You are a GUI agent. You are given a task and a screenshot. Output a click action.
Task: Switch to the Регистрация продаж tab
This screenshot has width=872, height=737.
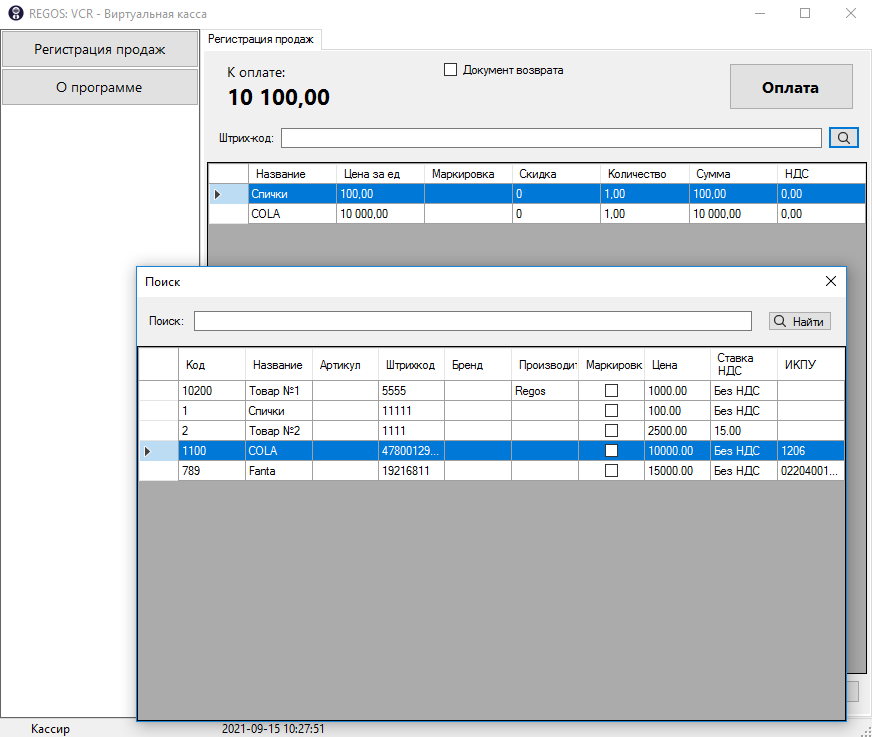(x=260, y=39)
